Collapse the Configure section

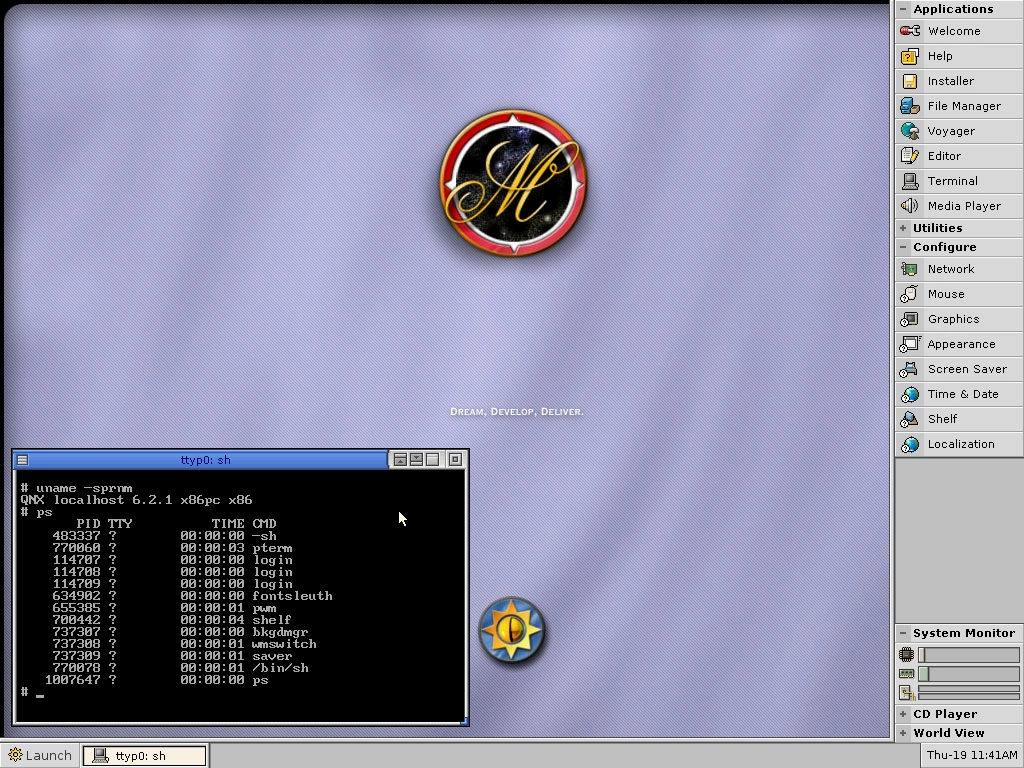click(x=903, y=247)
